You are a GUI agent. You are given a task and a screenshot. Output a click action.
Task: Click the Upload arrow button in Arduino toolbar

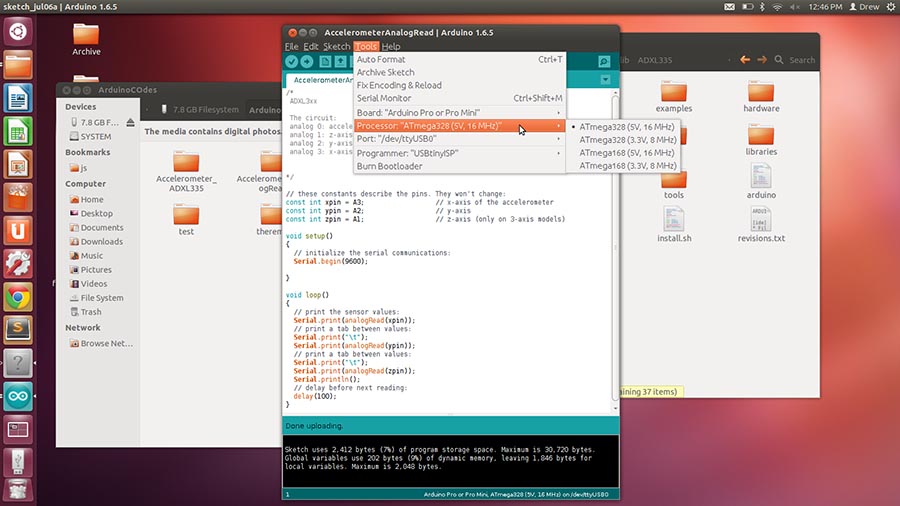click(307, 61)
